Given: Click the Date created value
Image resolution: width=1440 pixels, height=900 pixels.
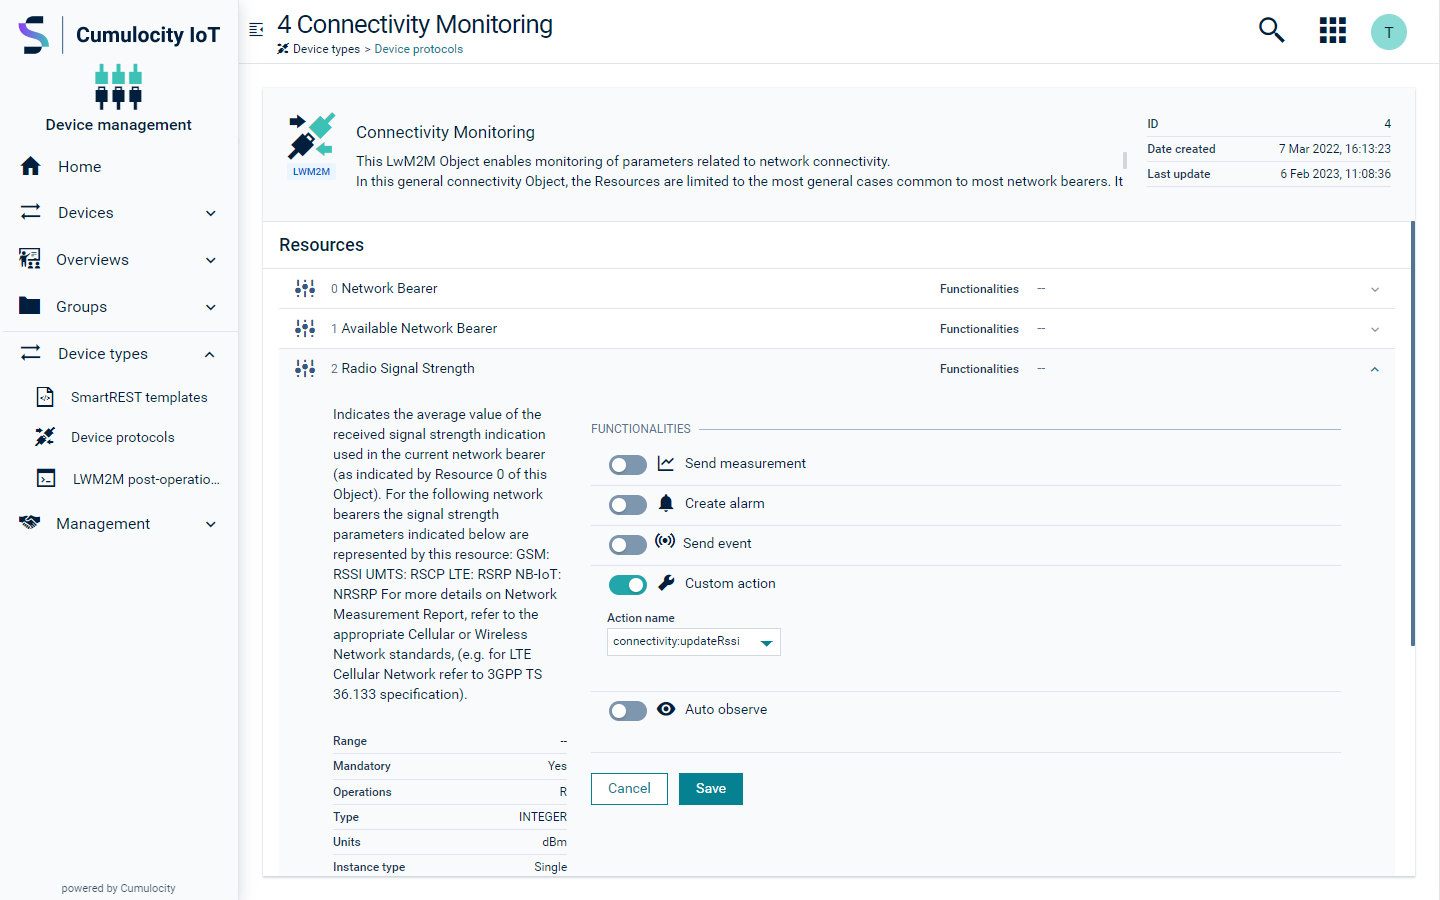Looking at the screenshot, I should 1334,149.
